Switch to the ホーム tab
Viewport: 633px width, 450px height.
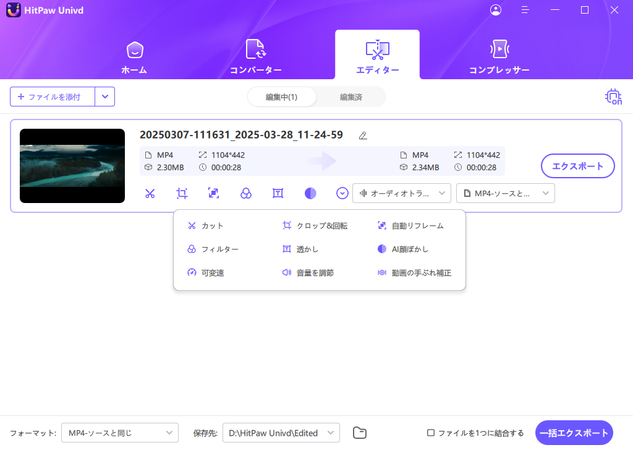click(134, 57)
